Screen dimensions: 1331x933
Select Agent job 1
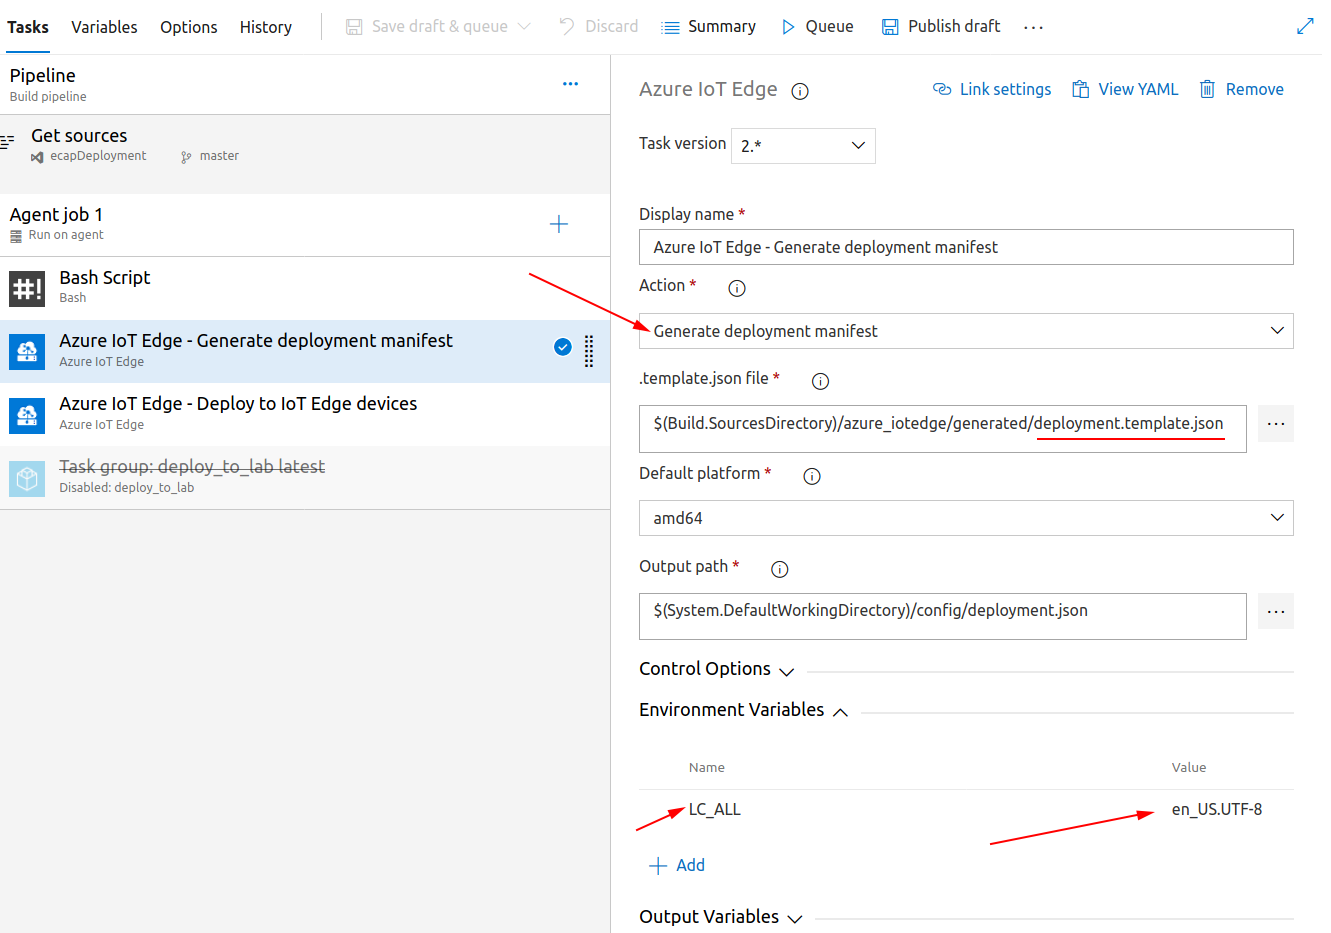coord(305,224)
